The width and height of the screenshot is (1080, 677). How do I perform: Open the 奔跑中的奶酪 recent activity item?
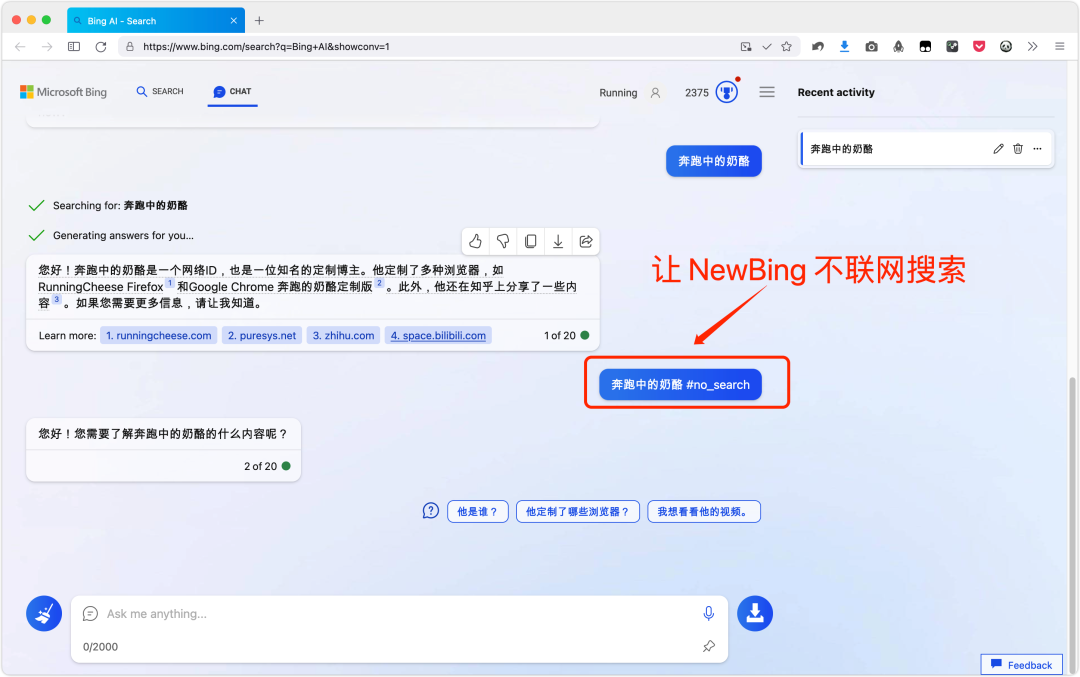click(926, 149)
